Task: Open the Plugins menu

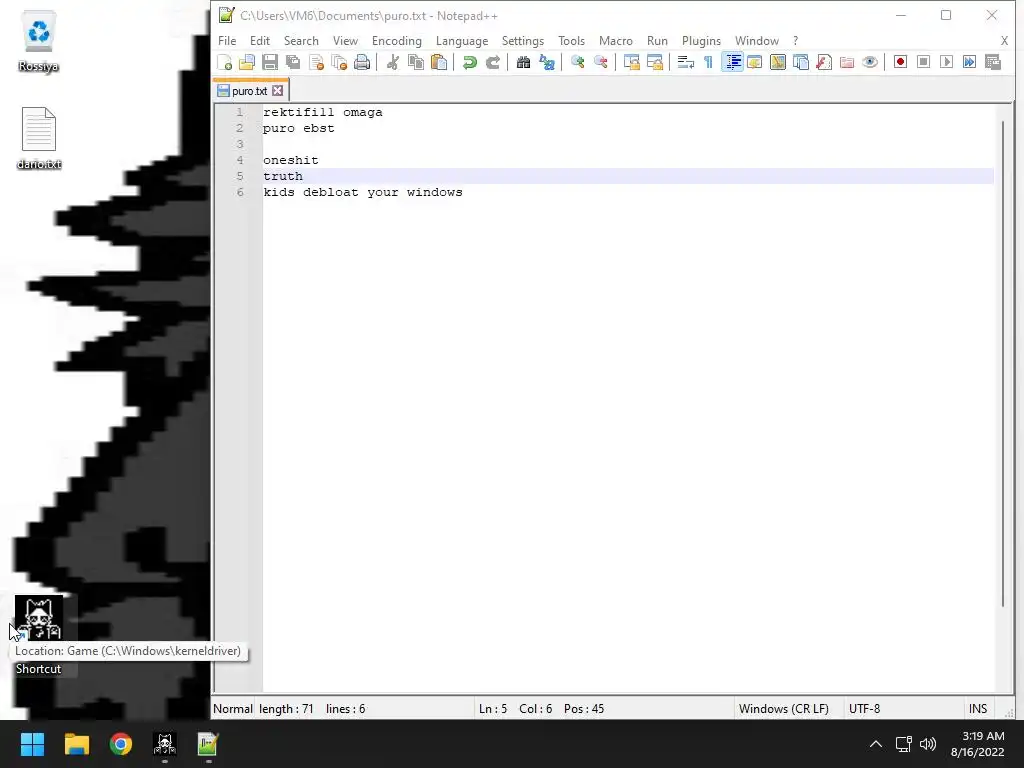Action: pyautogui.click(x=701, y=40)
